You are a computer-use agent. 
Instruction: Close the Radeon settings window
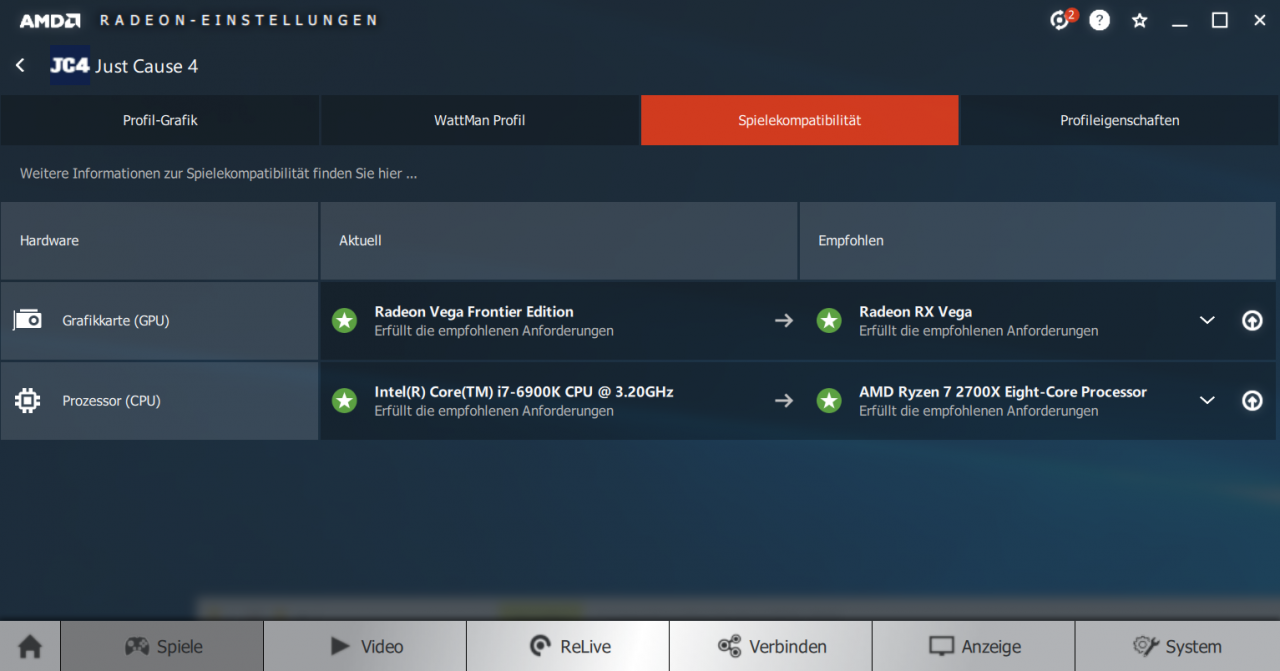[1260, 20]
